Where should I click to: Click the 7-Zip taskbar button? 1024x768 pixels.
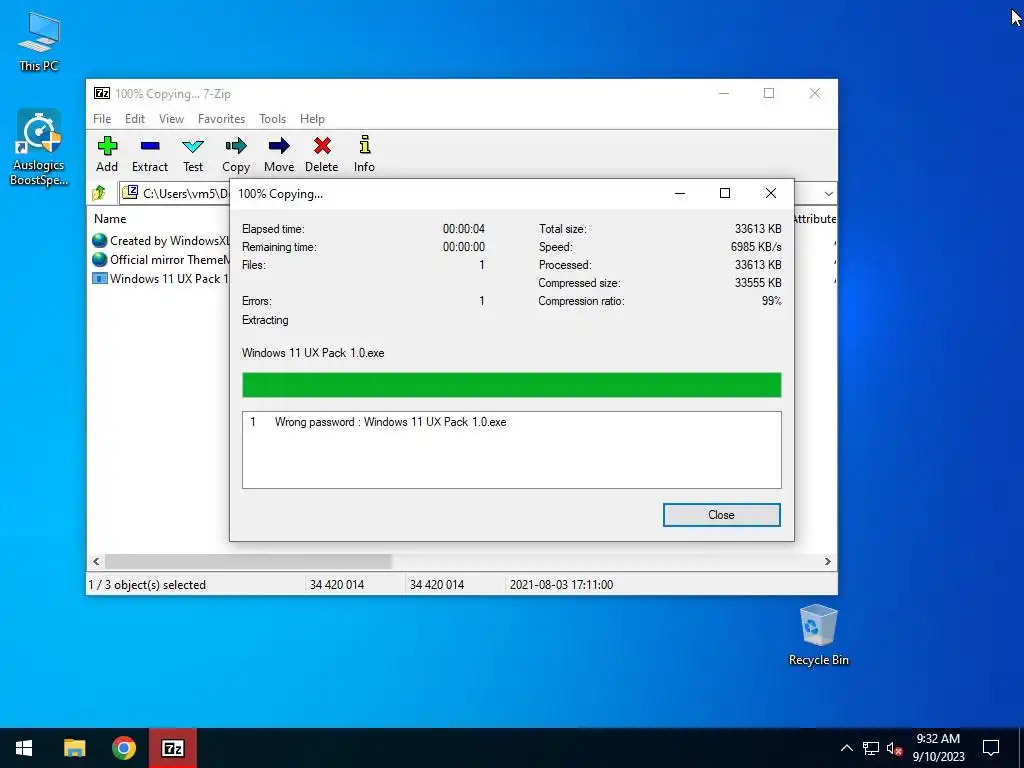click(172, 748)
